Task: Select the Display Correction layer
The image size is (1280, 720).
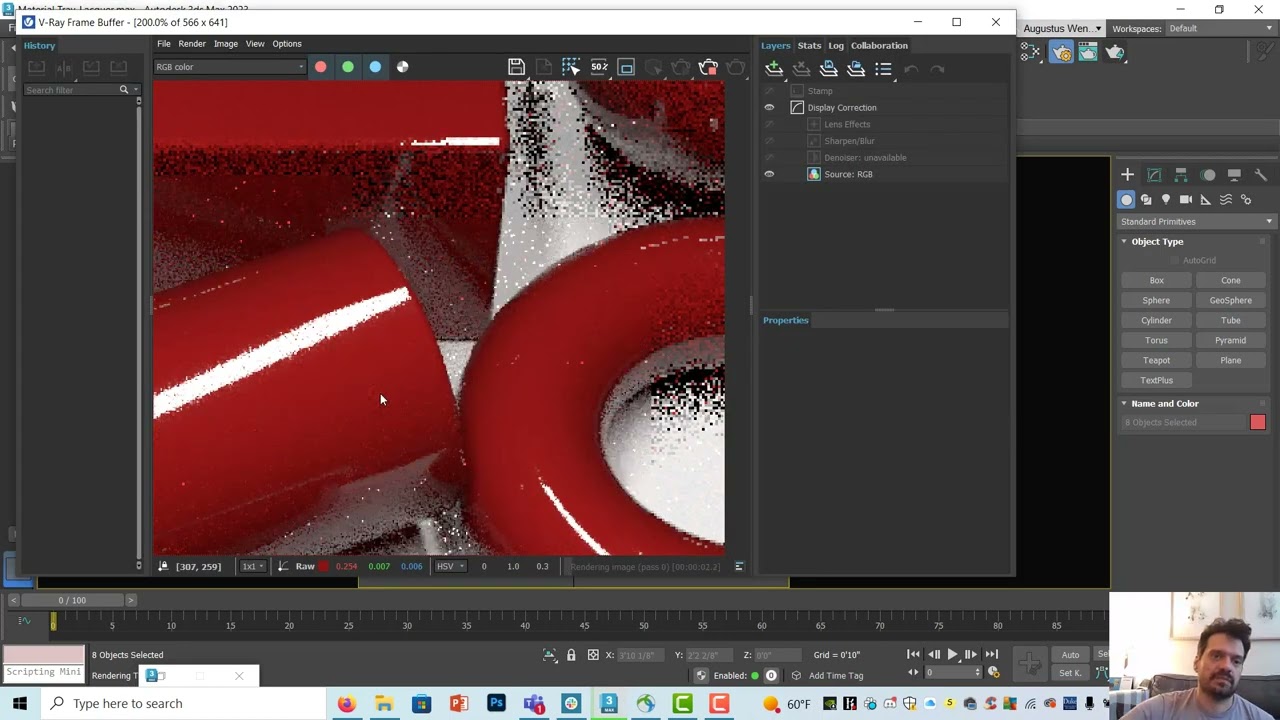Action: pos(842,107)
